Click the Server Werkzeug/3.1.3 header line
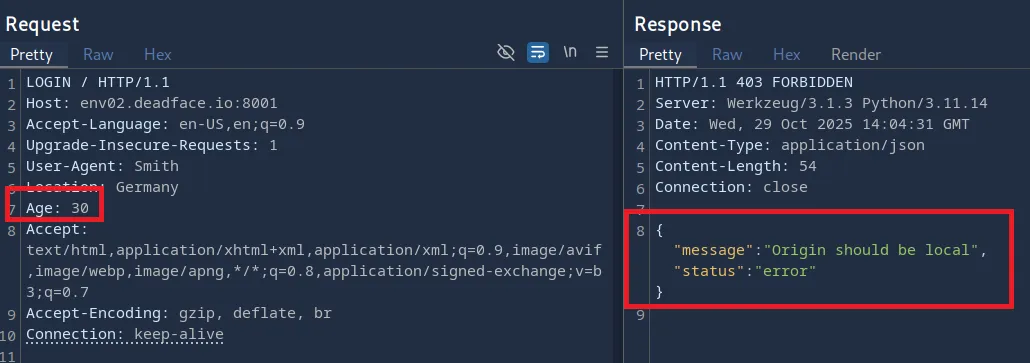The height and width of the screenshot is (363, 1030). (821, 104)
